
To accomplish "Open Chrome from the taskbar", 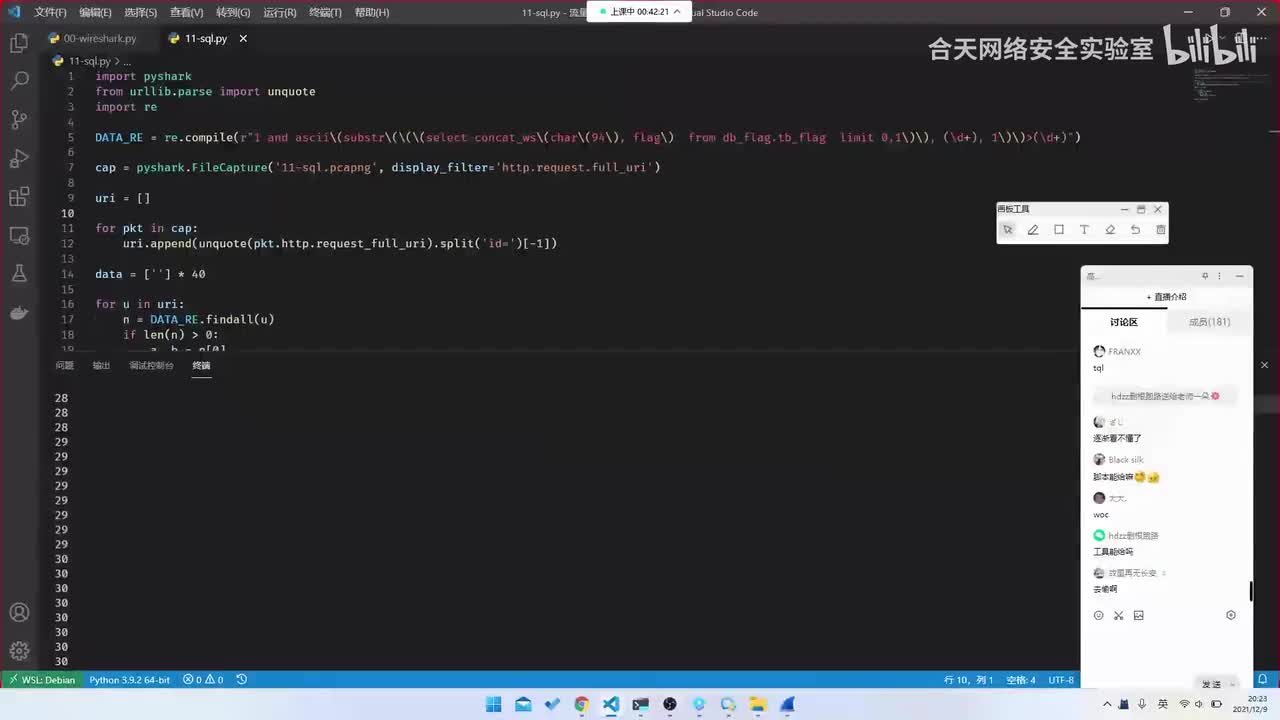I will 581,704.
